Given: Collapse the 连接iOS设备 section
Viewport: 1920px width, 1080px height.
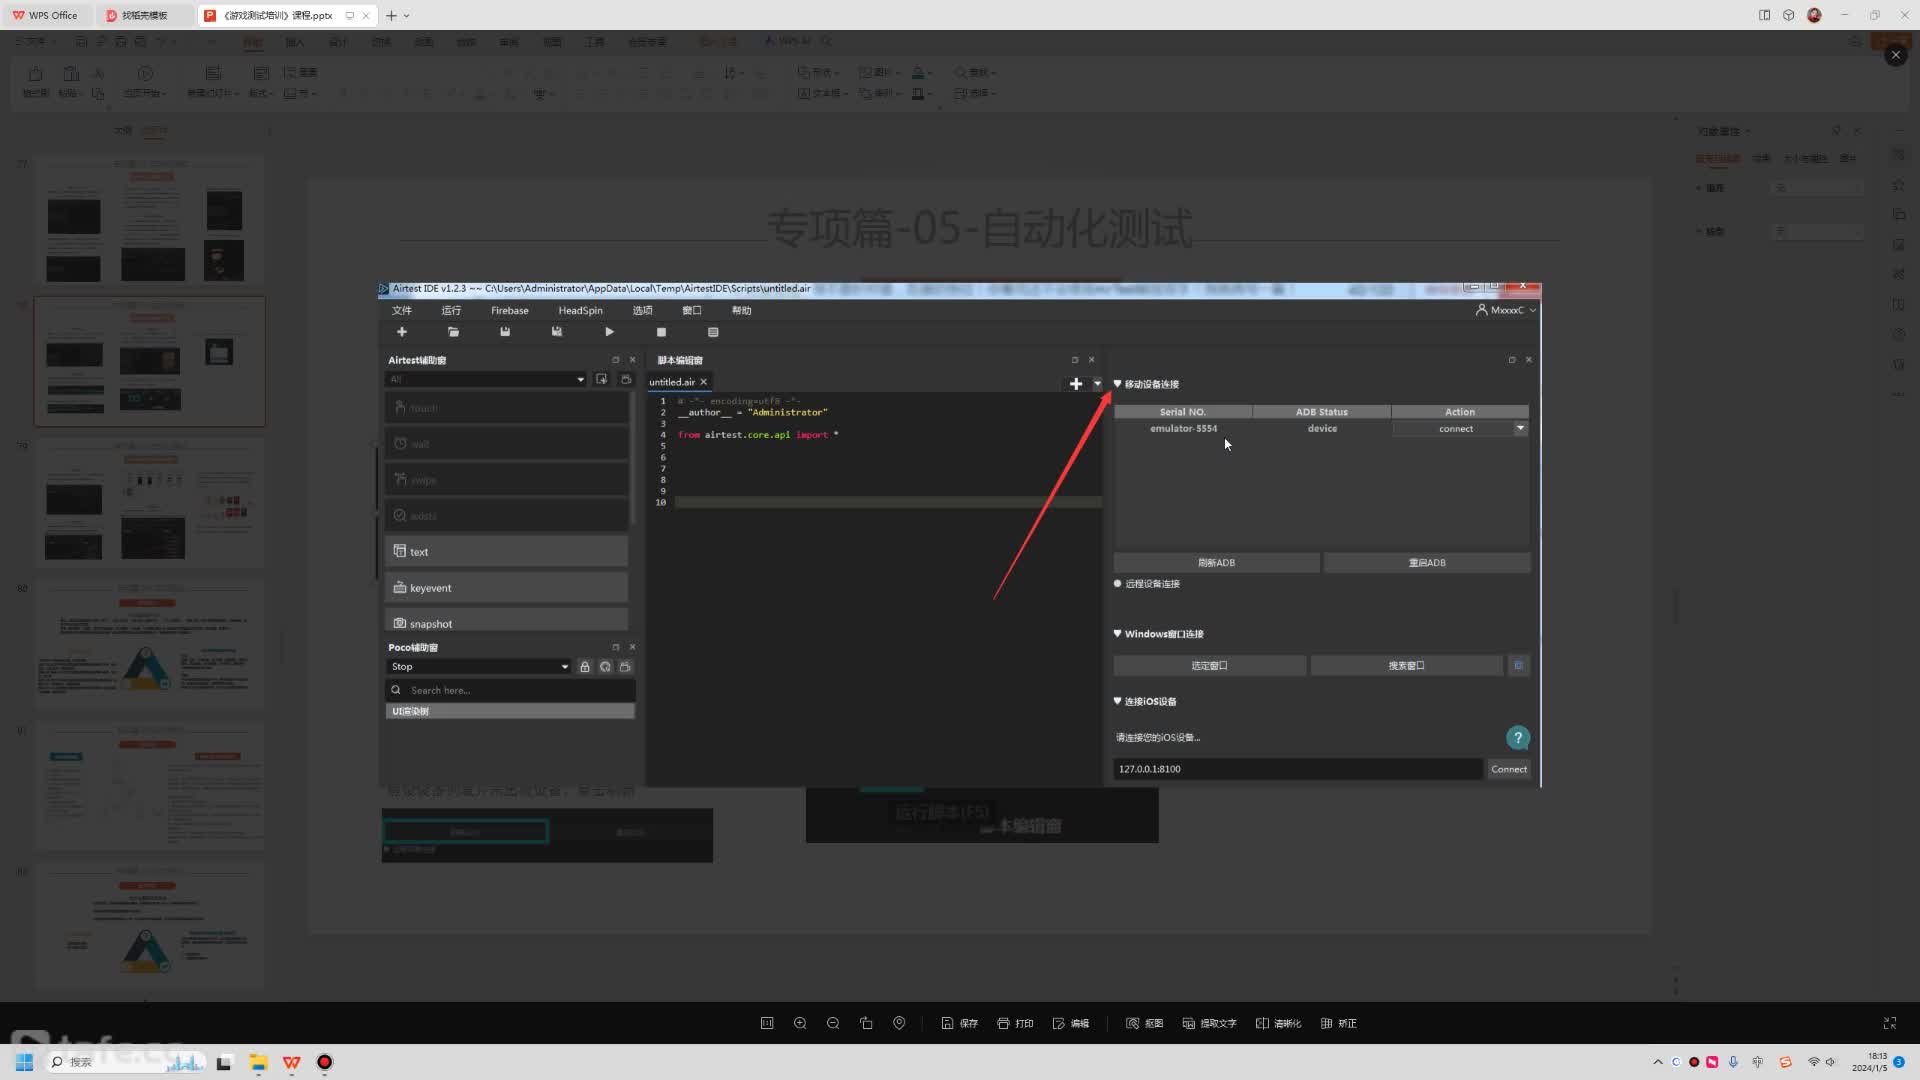Looking at the screenshot, I should pos(1118,701).
